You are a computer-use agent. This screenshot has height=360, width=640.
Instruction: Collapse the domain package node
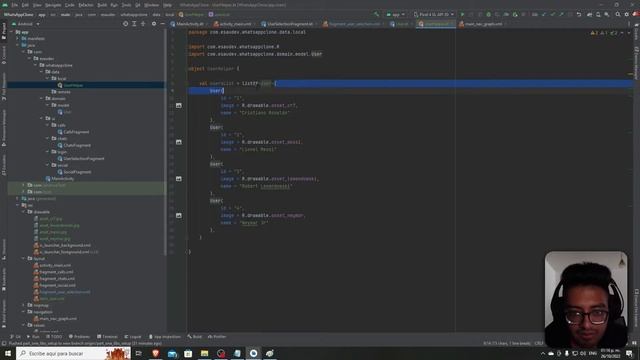(41, 98)
